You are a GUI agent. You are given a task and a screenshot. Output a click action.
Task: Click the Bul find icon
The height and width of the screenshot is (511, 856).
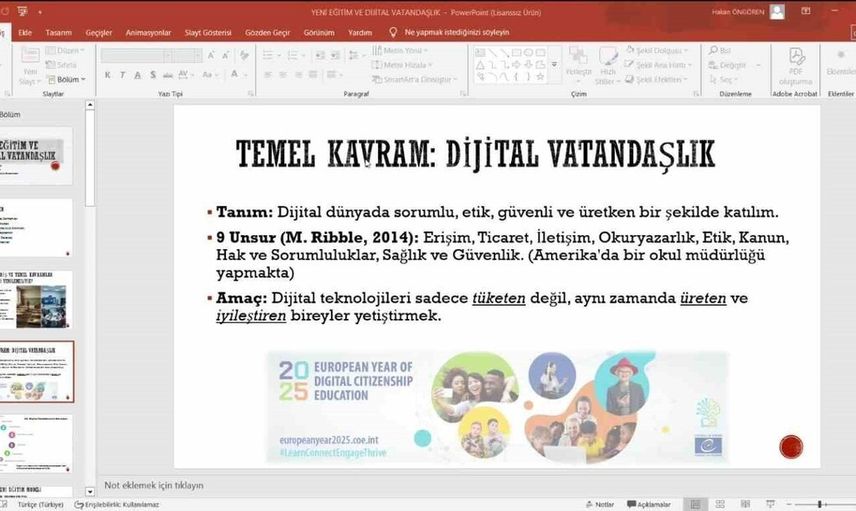(719, 50)
